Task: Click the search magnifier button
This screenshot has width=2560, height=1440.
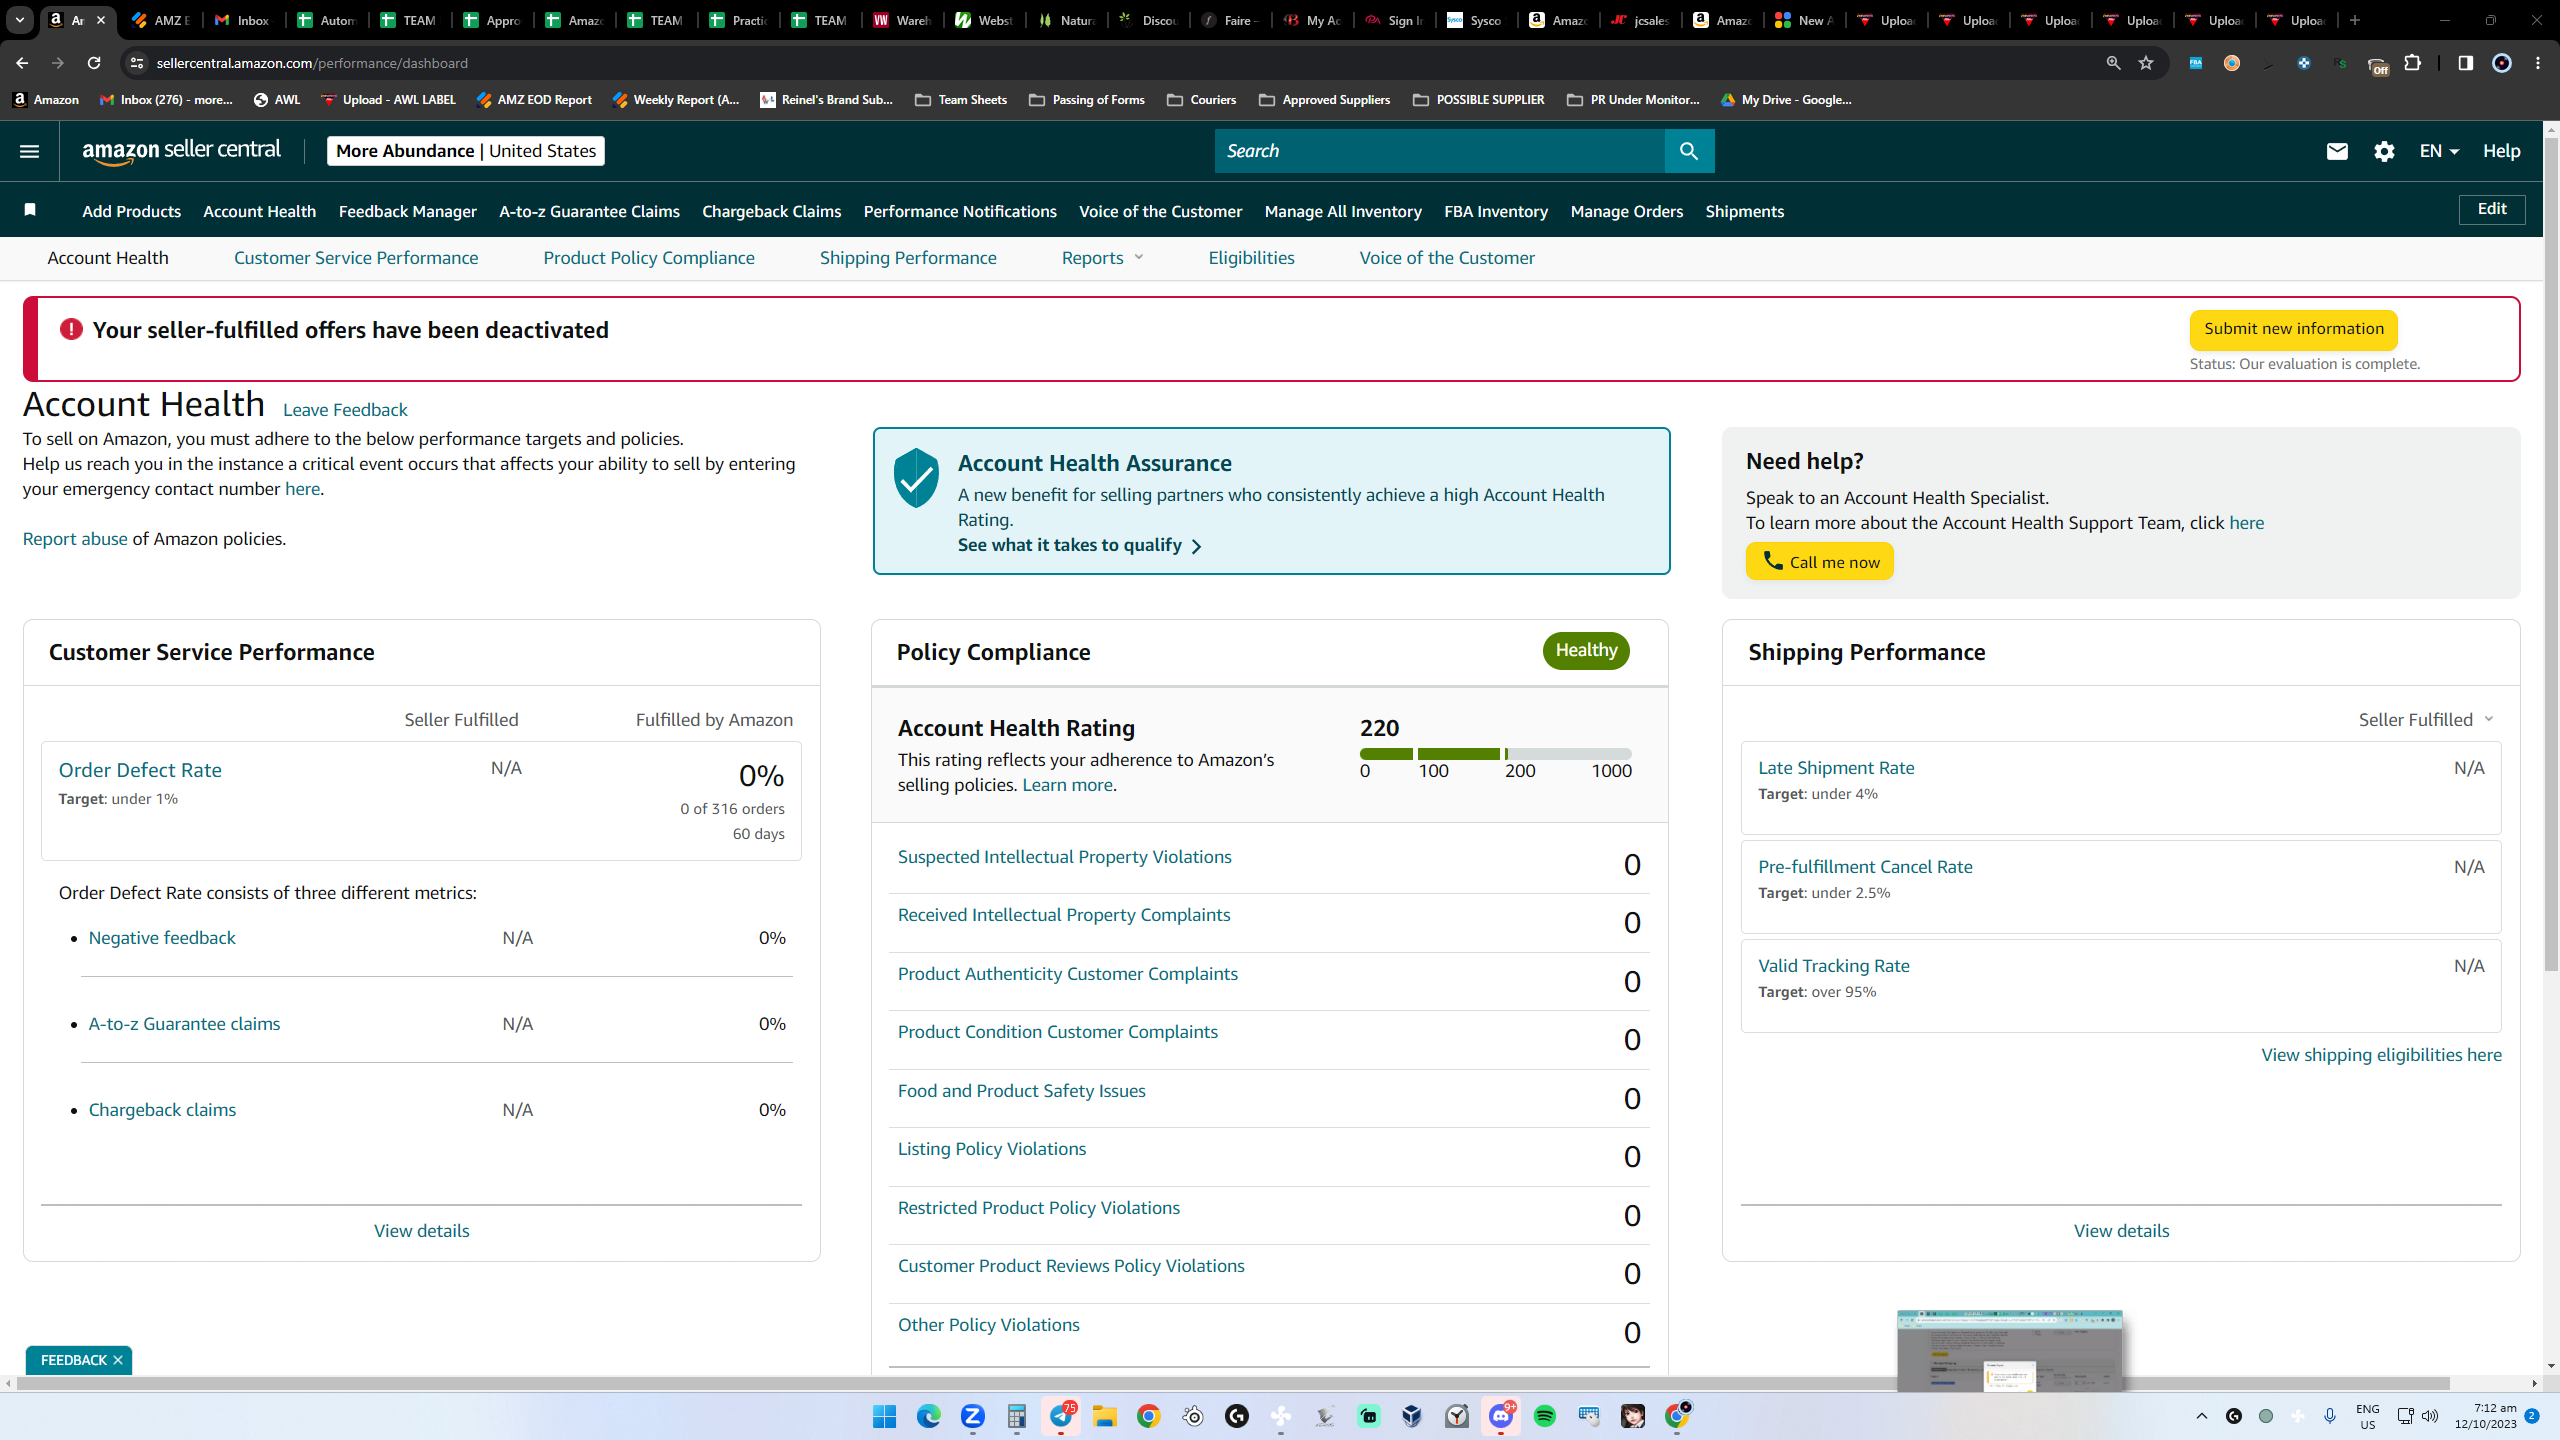Action: tap(1689, 151)
